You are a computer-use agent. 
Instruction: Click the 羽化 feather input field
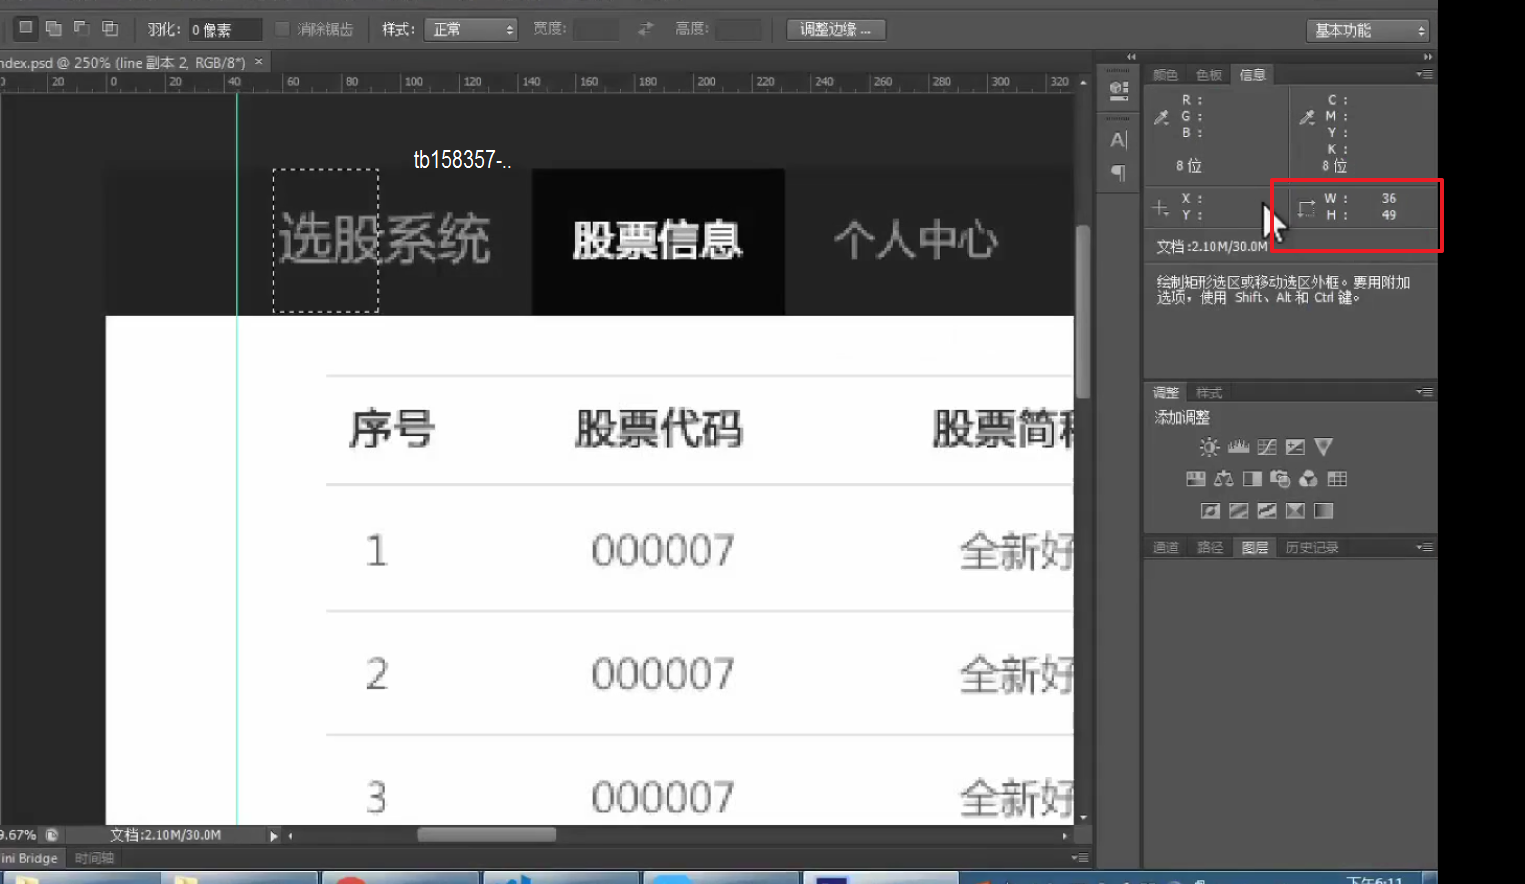tap(225, 30)
